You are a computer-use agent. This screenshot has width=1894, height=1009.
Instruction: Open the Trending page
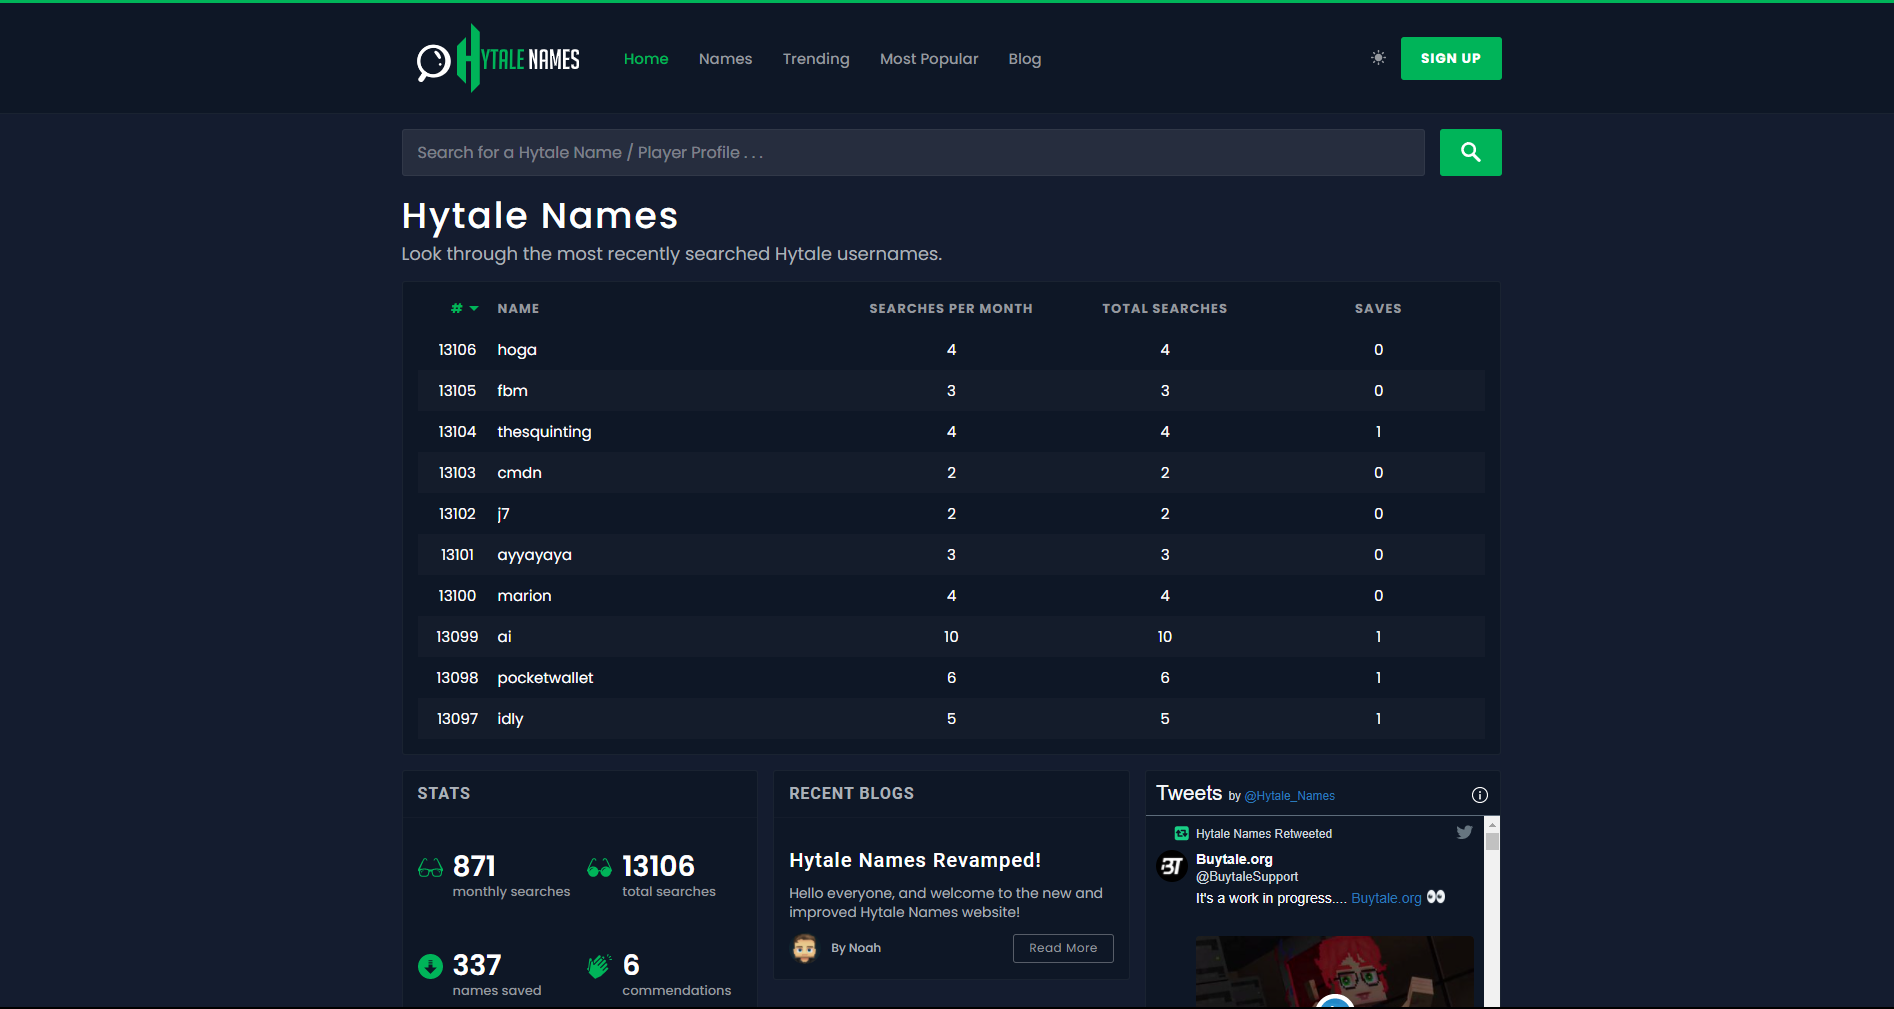[816, 59]
